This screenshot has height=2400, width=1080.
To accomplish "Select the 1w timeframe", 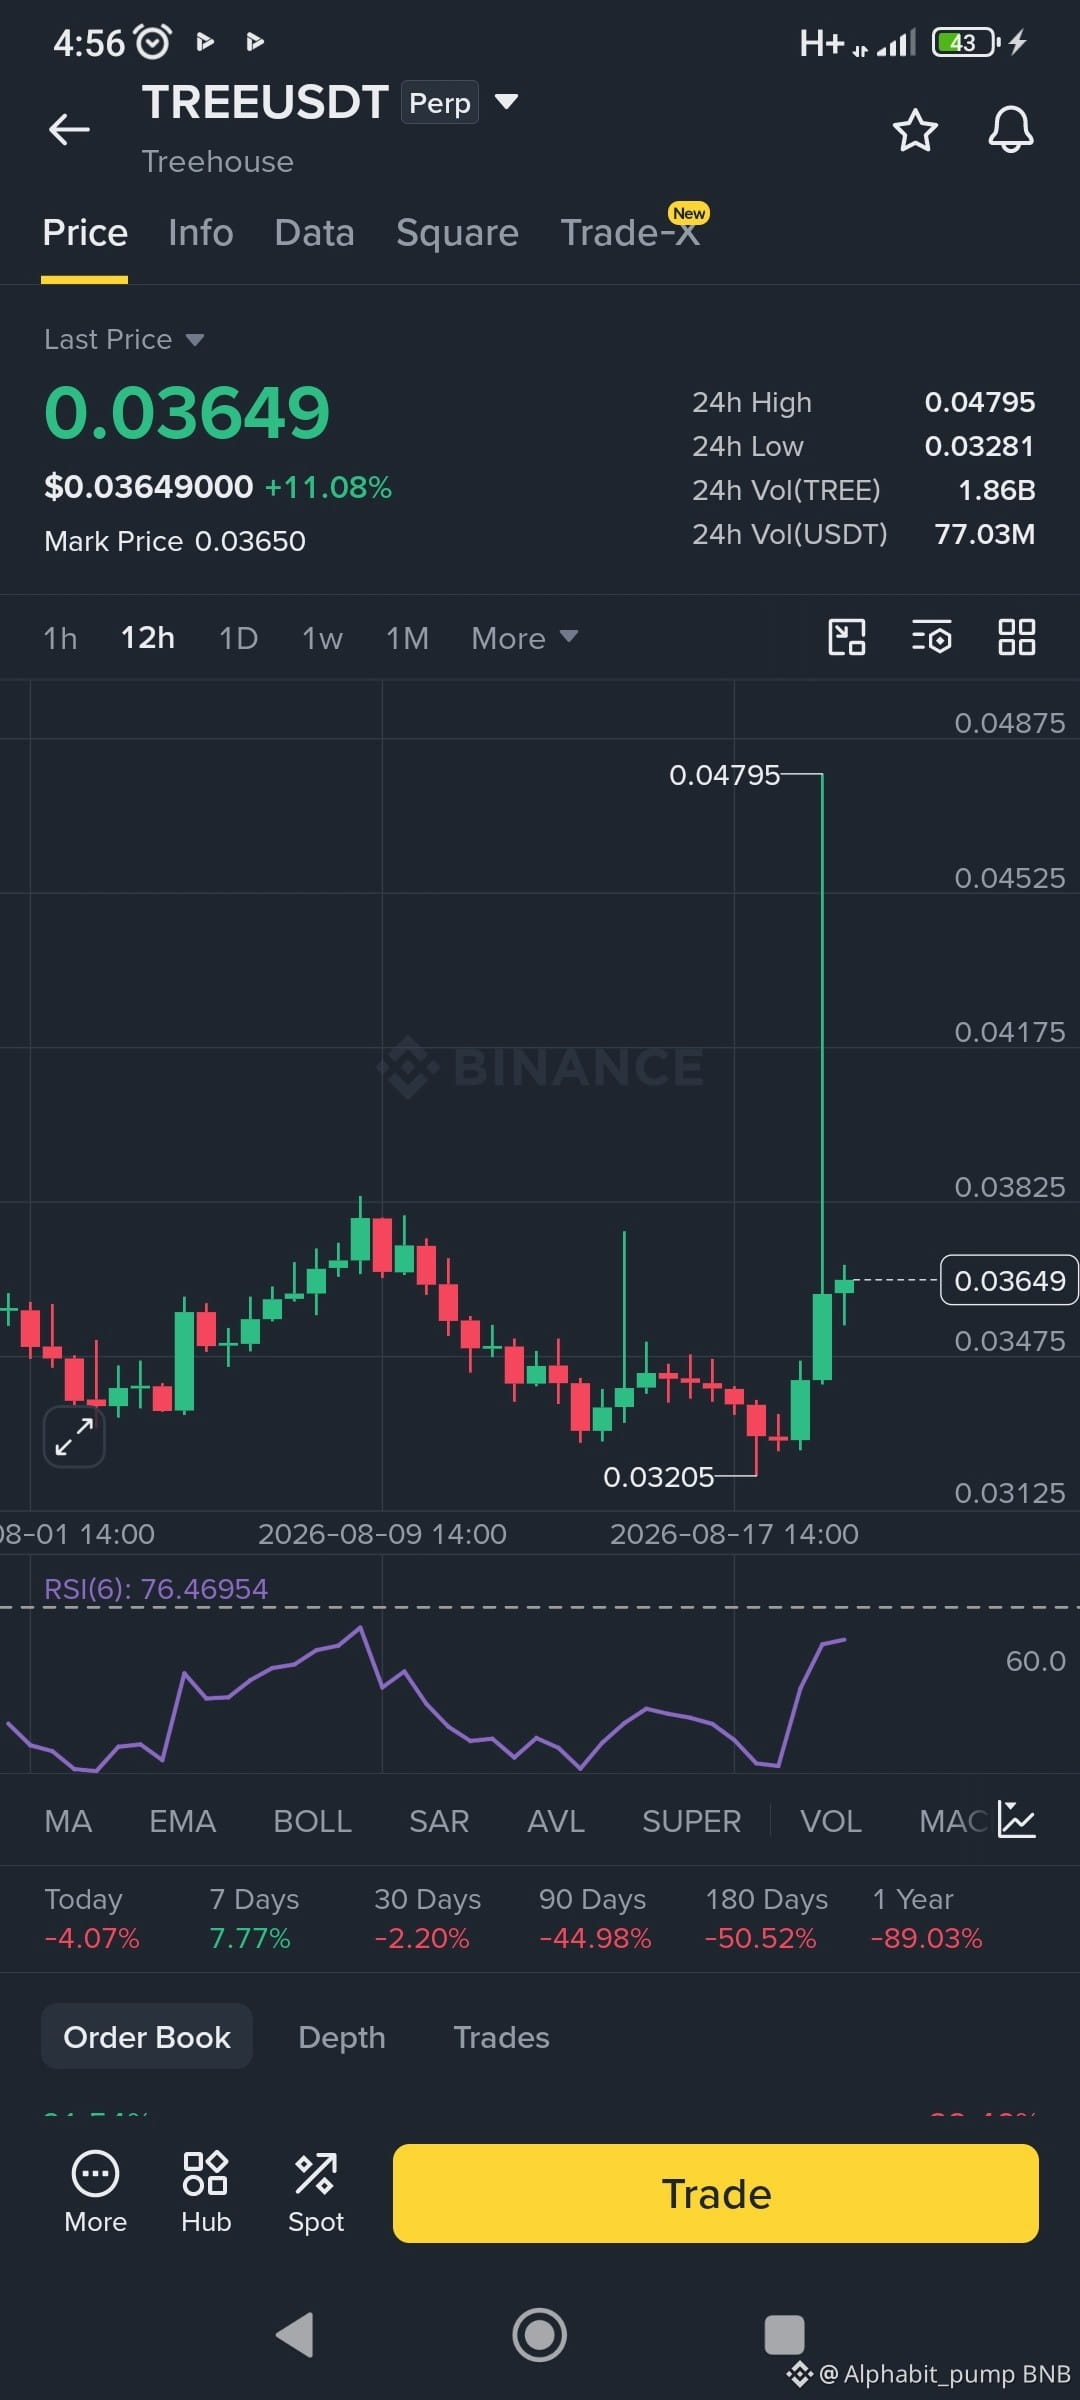I will pyautogui.click(x=323, y=638).
